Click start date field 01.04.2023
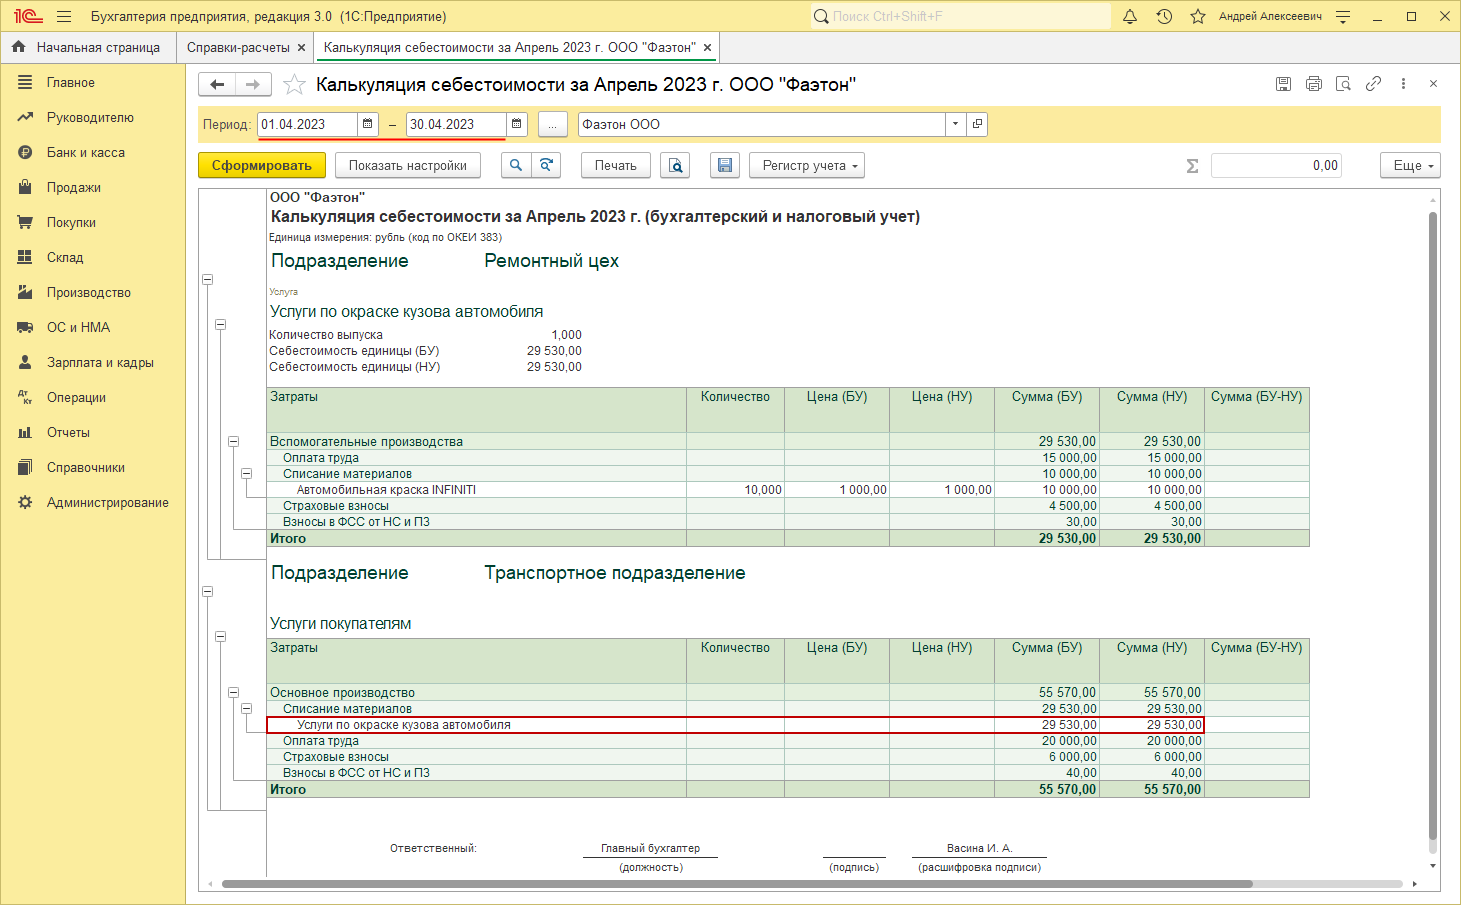The image size is (1461, 905). click(x=307, y=124)
